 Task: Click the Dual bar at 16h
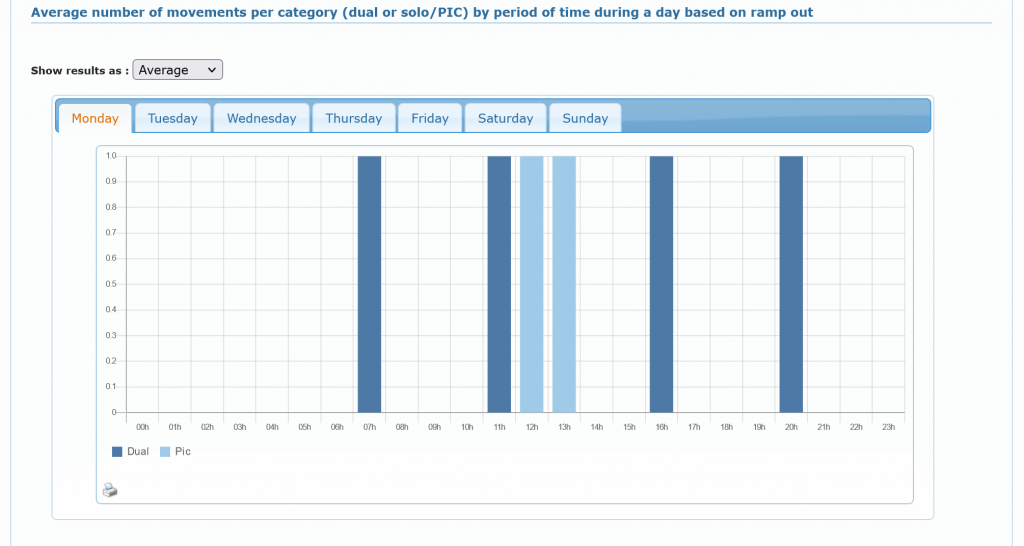click(661, 284)
